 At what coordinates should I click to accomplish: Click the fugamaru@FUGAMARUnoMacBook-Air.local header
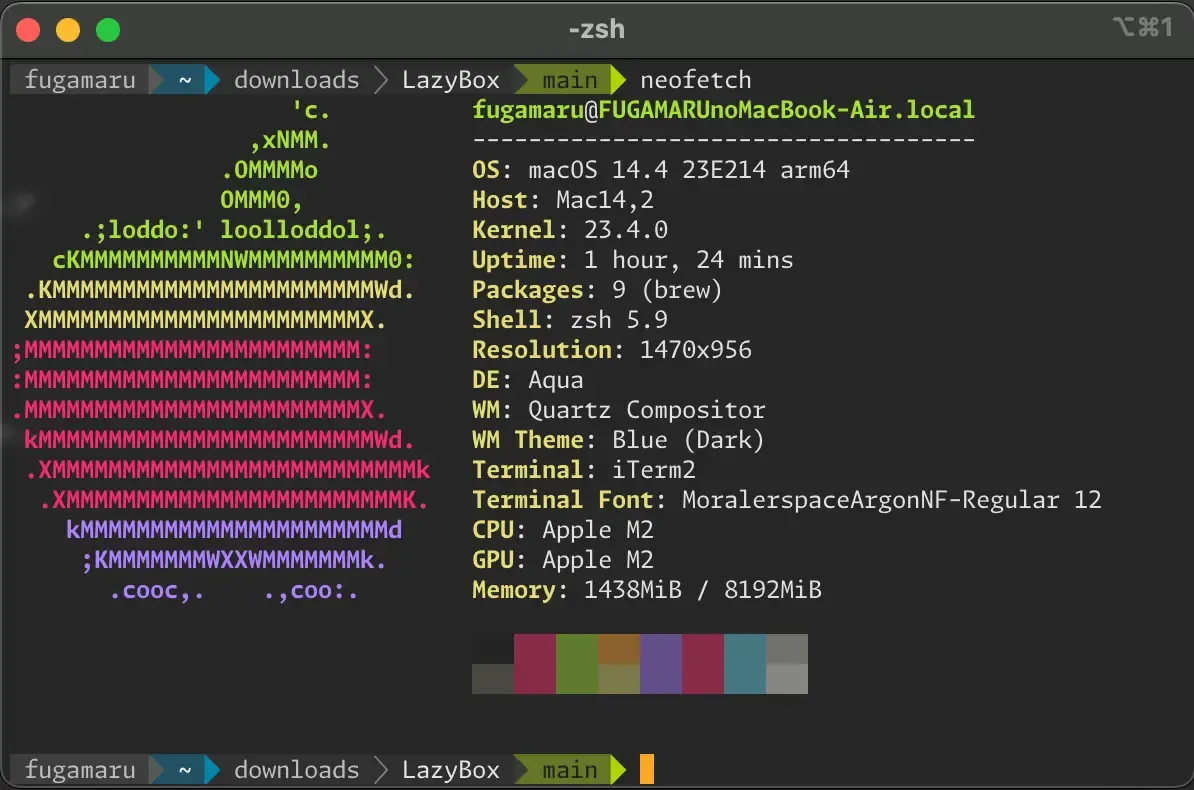tap(723, 110)
